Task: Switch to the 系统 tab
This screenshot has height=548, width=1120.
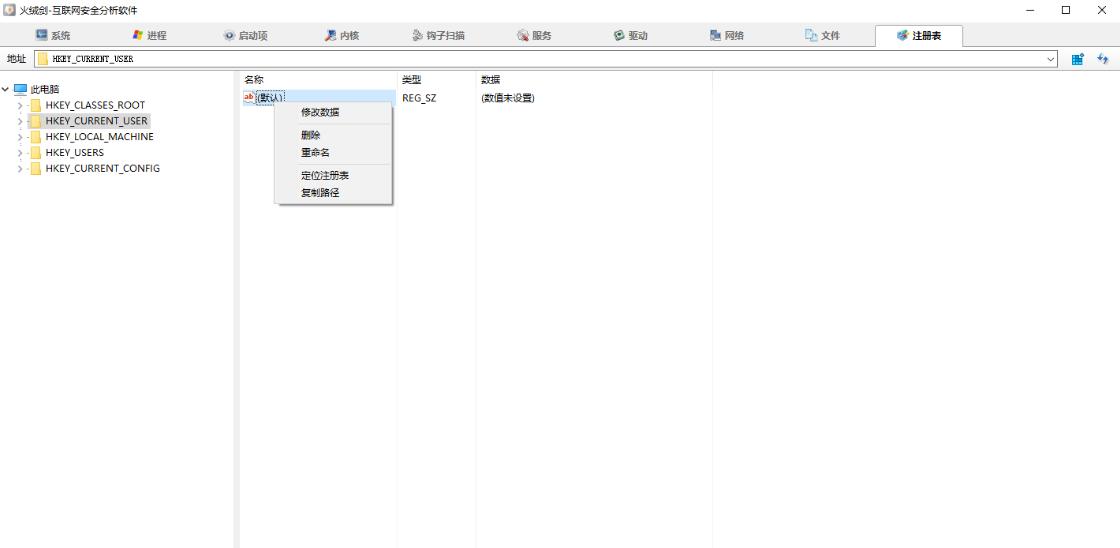Action: [x=53, y=35]
